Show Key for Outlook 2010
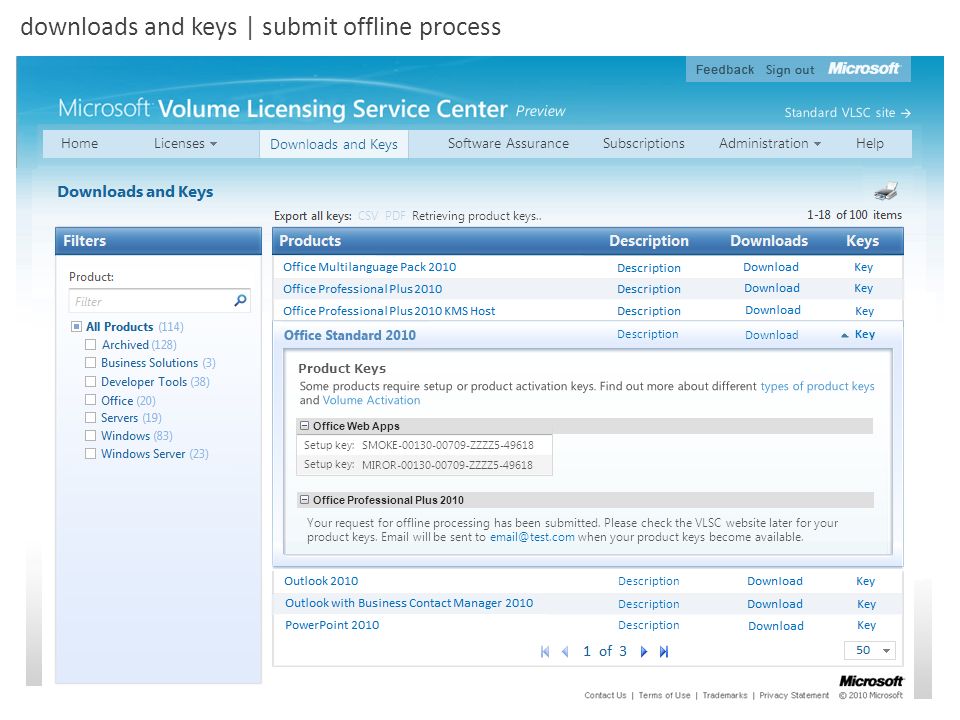Viewport: 960px width, 720px height. tap(865, 581)
